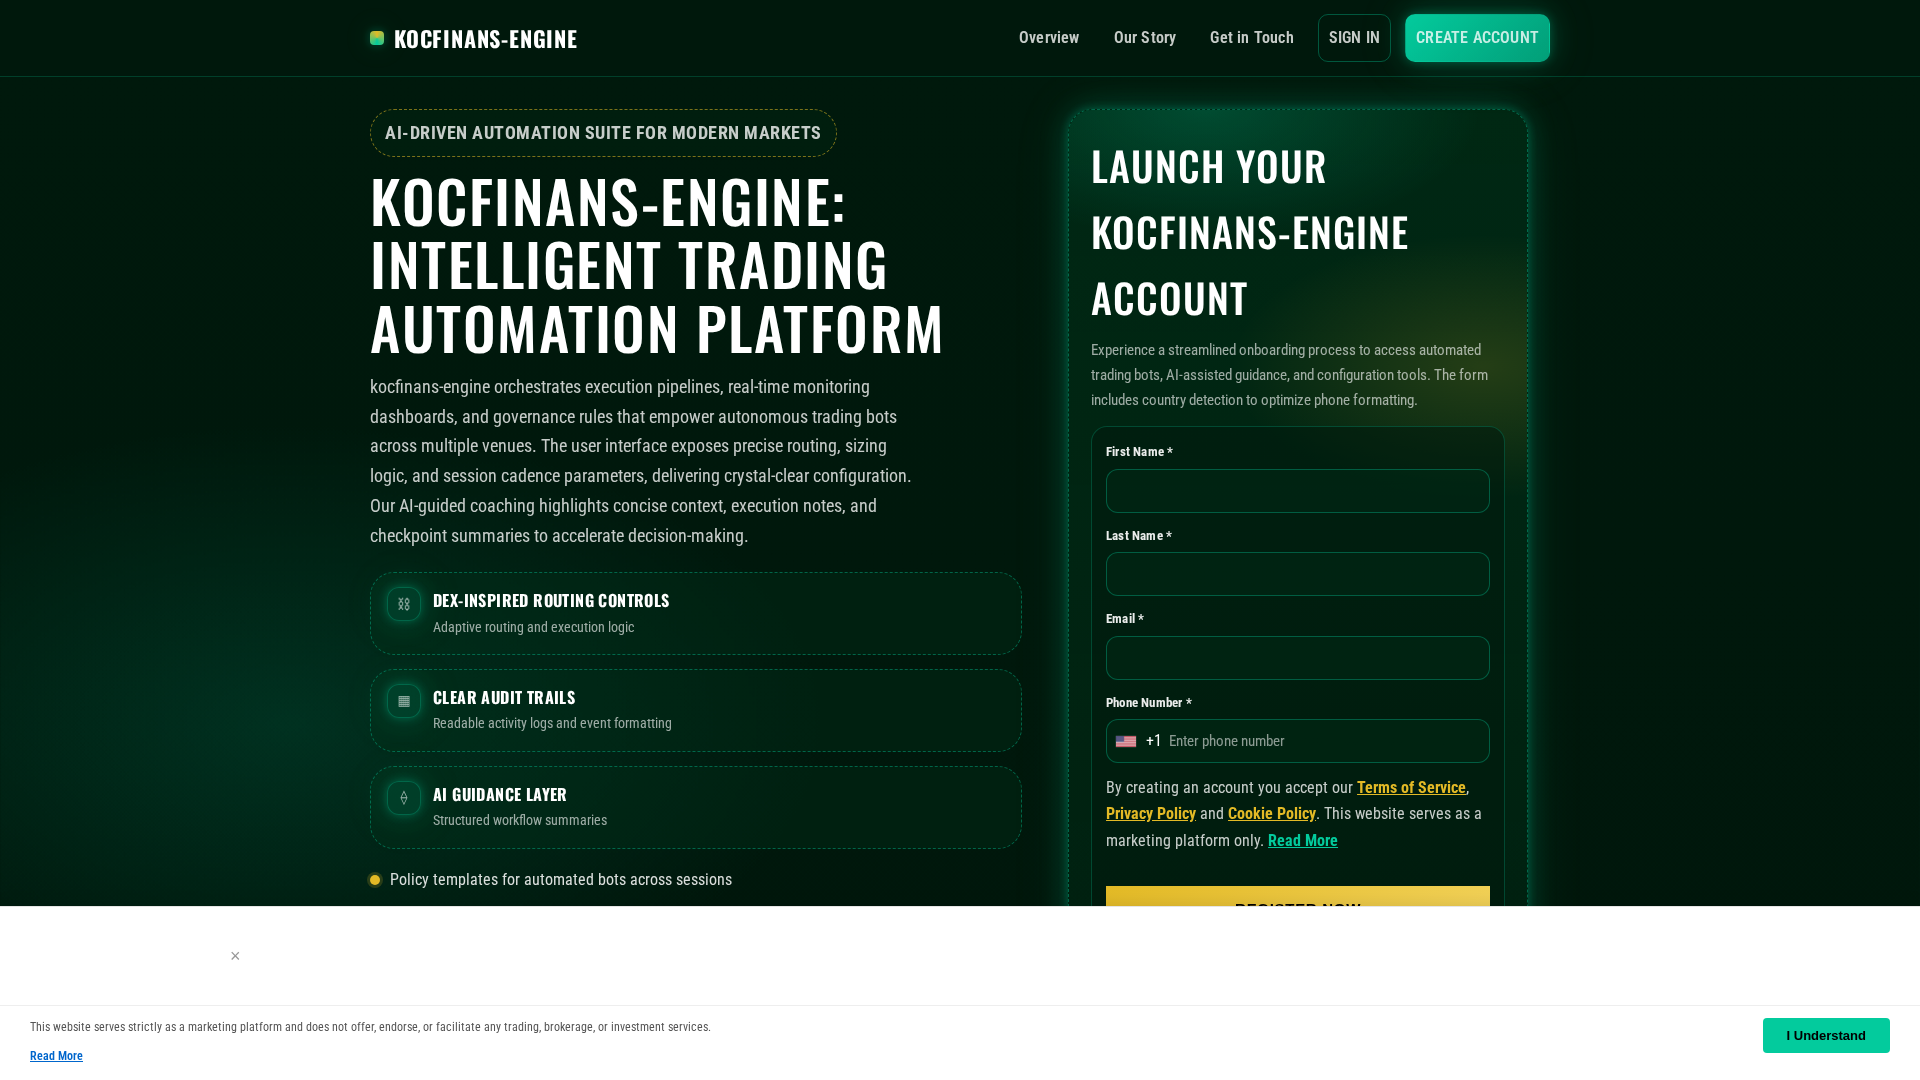1920x1080 pixels.
Task: Click 'Adaptive routing and execution logic' text
Action: click(x=533, y=627)
